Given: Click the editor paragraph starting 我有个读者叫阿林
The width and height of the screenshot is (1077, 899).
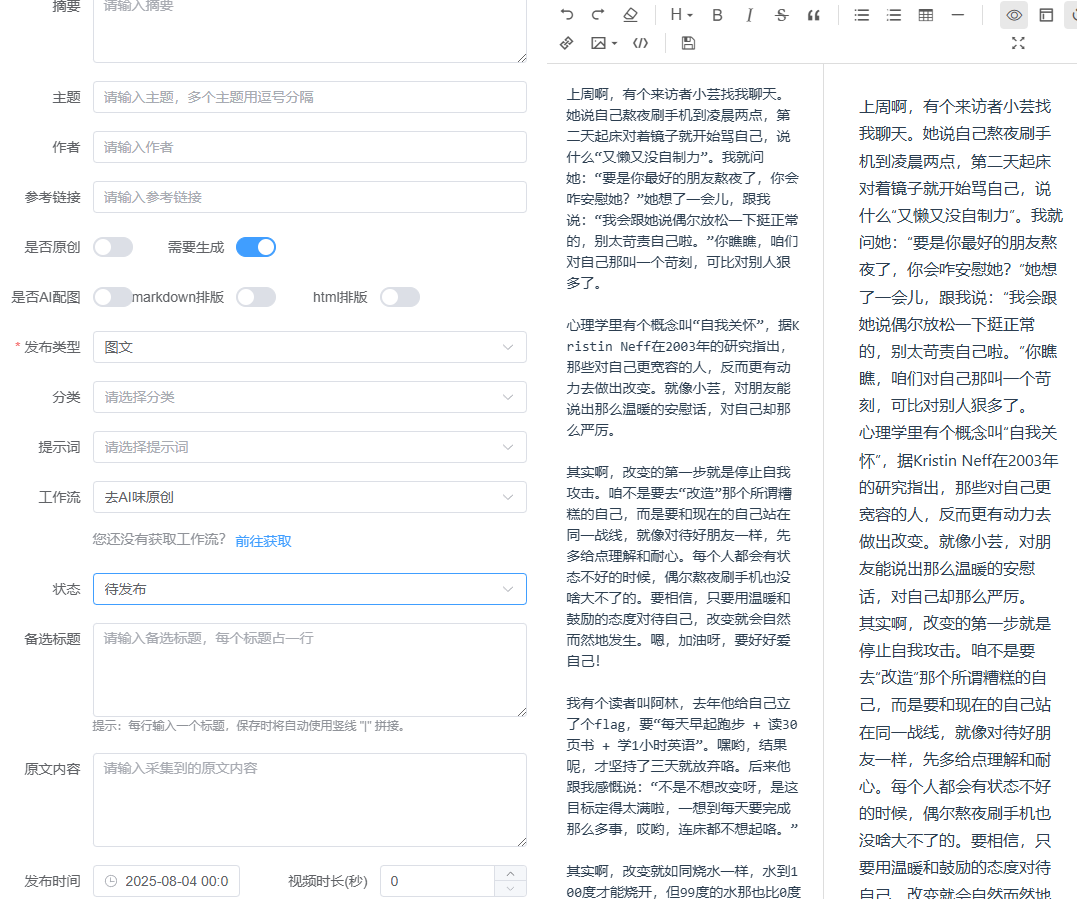Looking at the screenshot, I should [683, 766].
